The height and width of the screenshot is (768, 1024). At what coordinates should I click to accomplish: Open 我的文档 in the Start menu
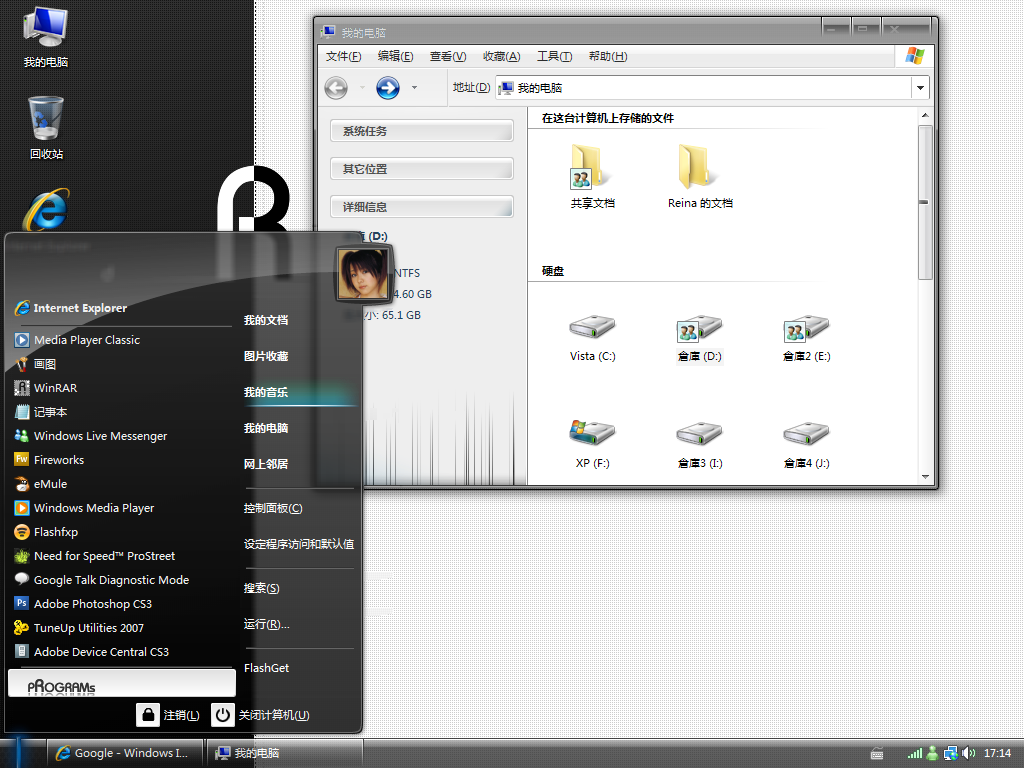pos(266,320)
